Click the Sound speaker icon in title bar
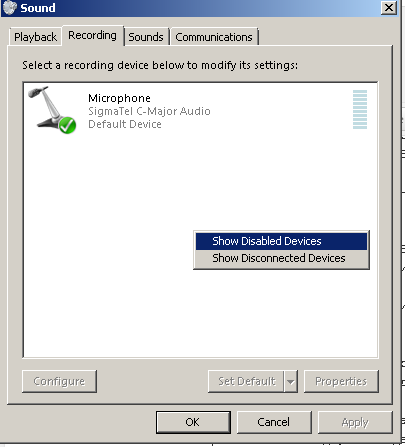 10,8
